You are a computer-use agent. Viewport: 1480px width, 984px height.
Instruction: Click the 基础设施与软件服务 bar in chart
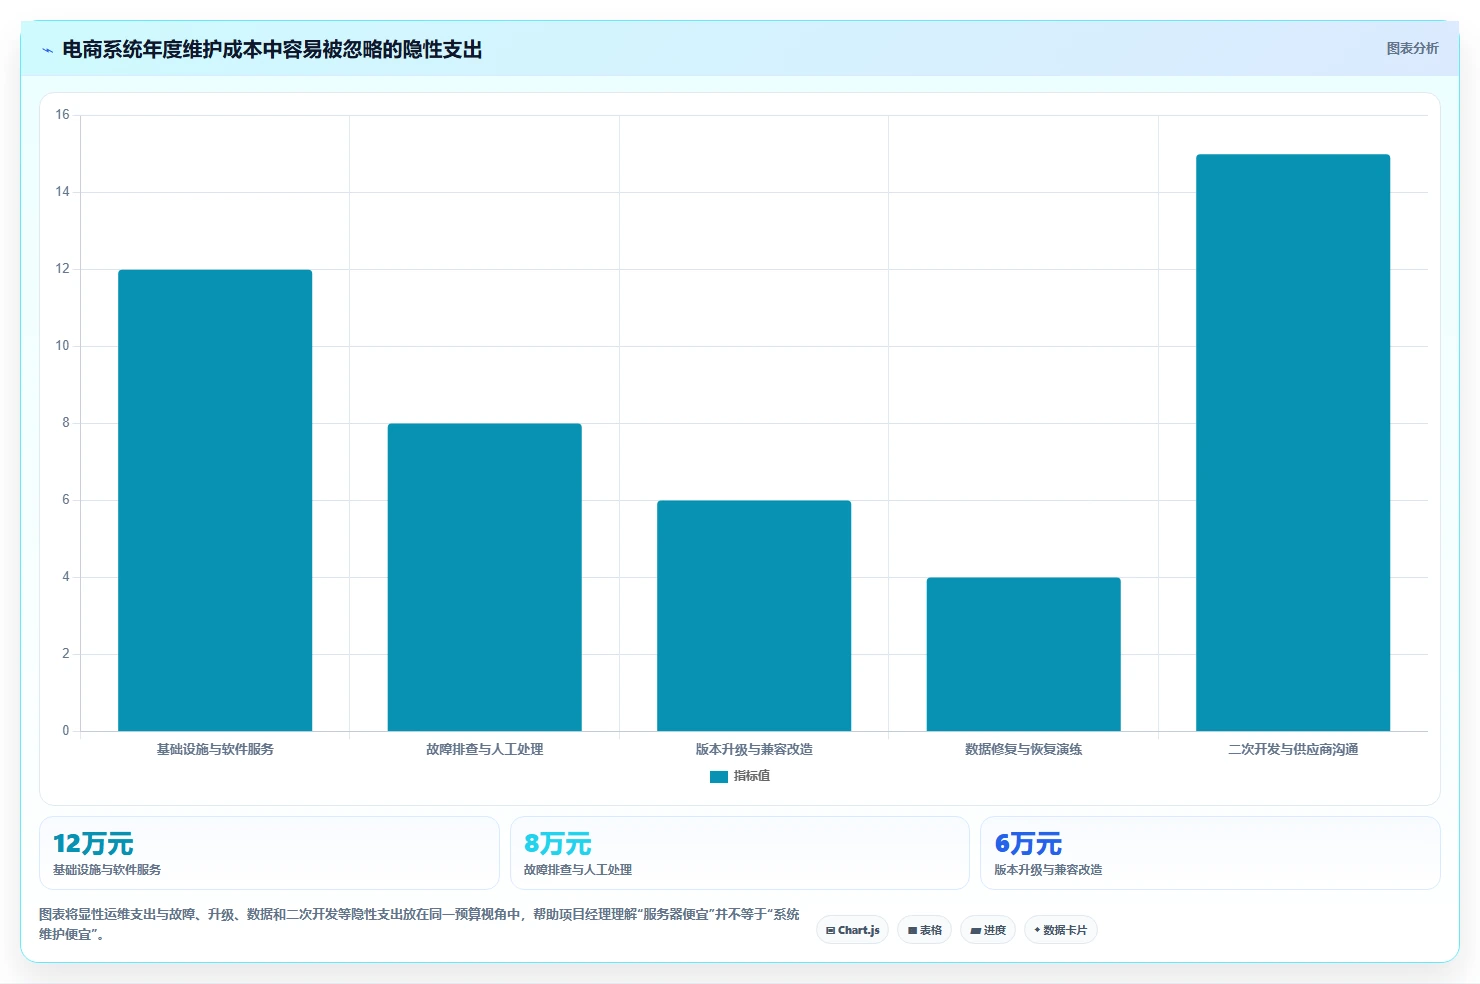(215, 500)
